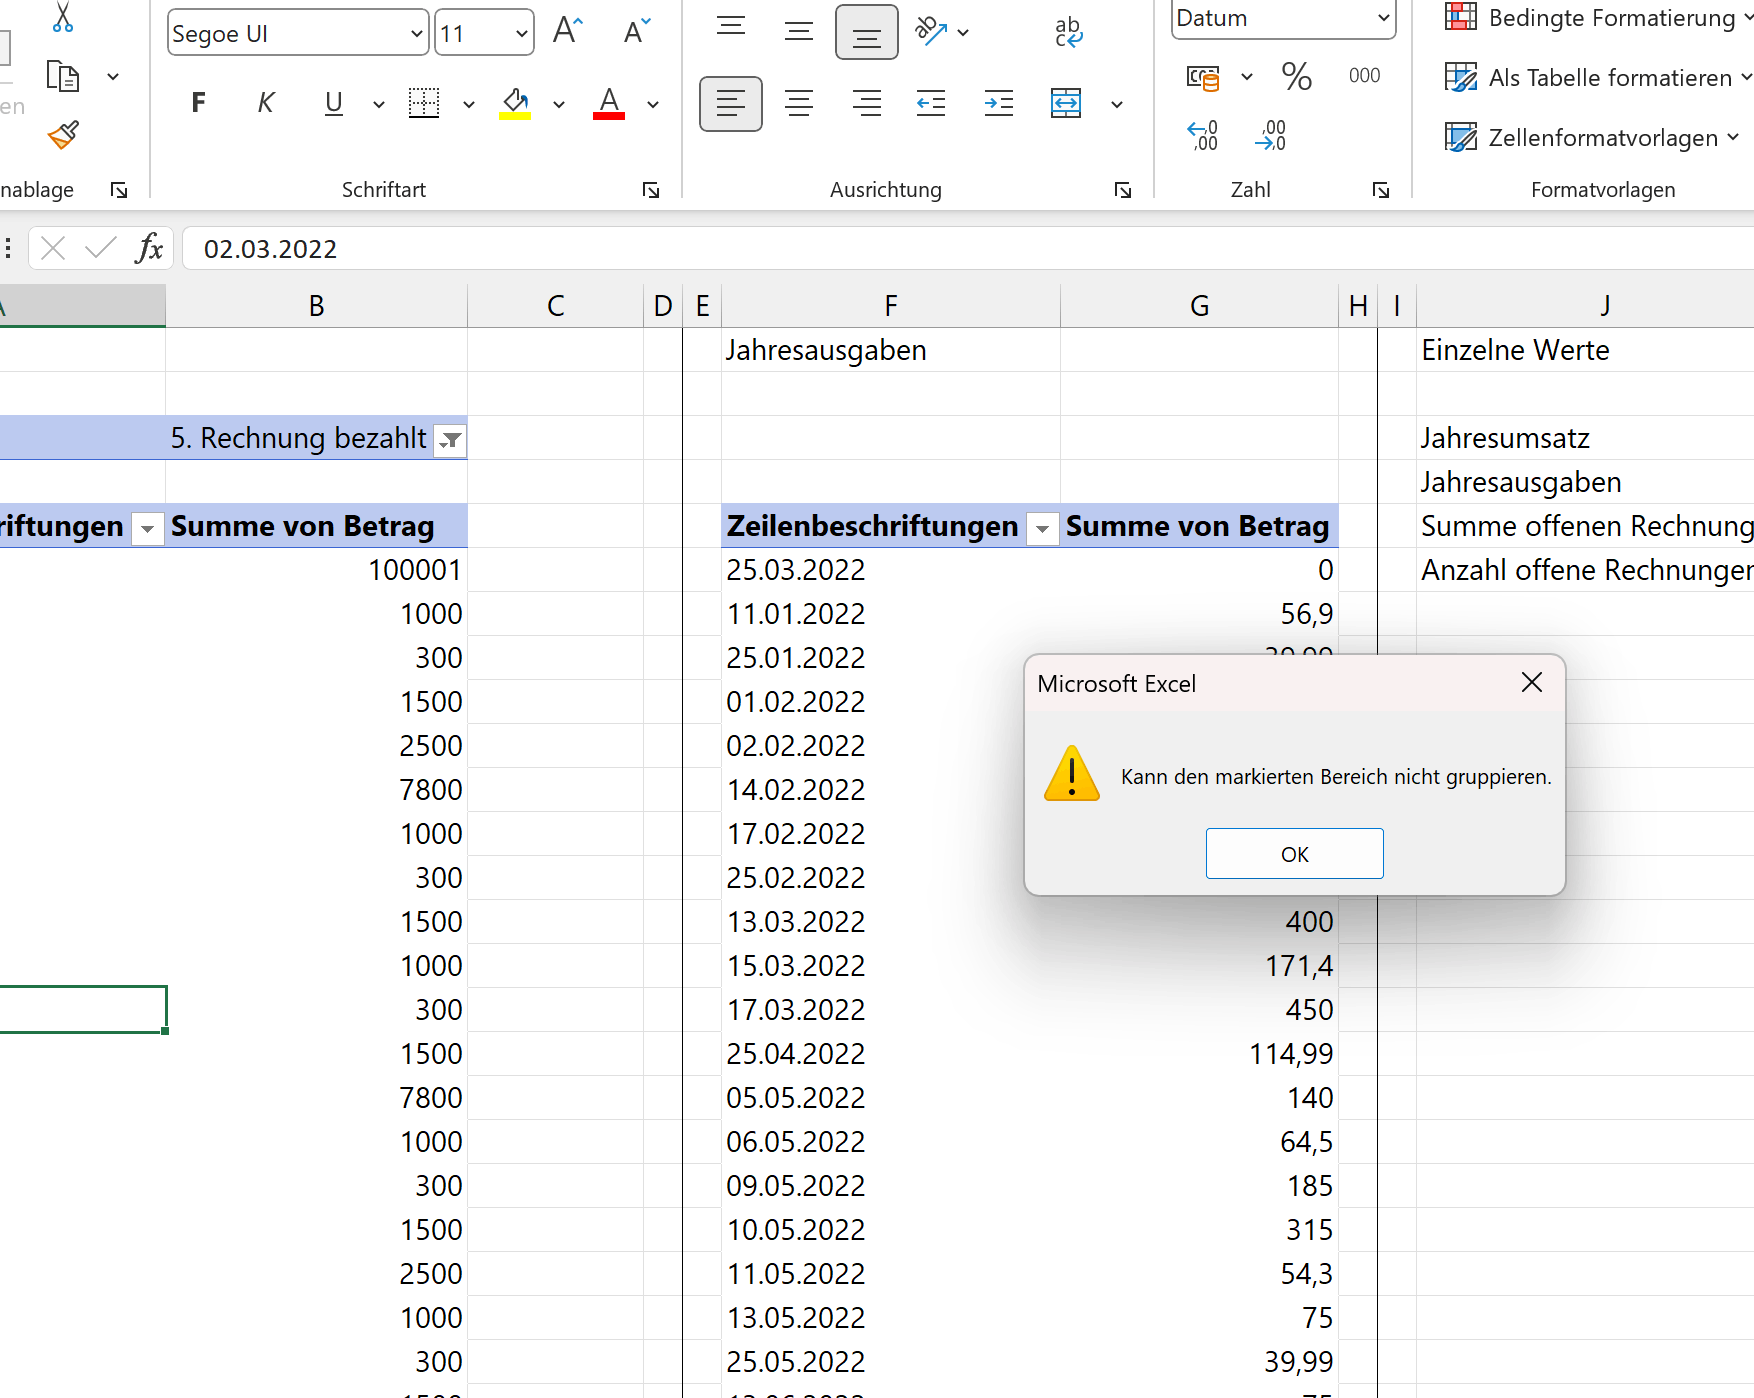The image size is (1754, 1398).
Task: Open the clipboard pane dialog launcher
Action: coord(119,190)
